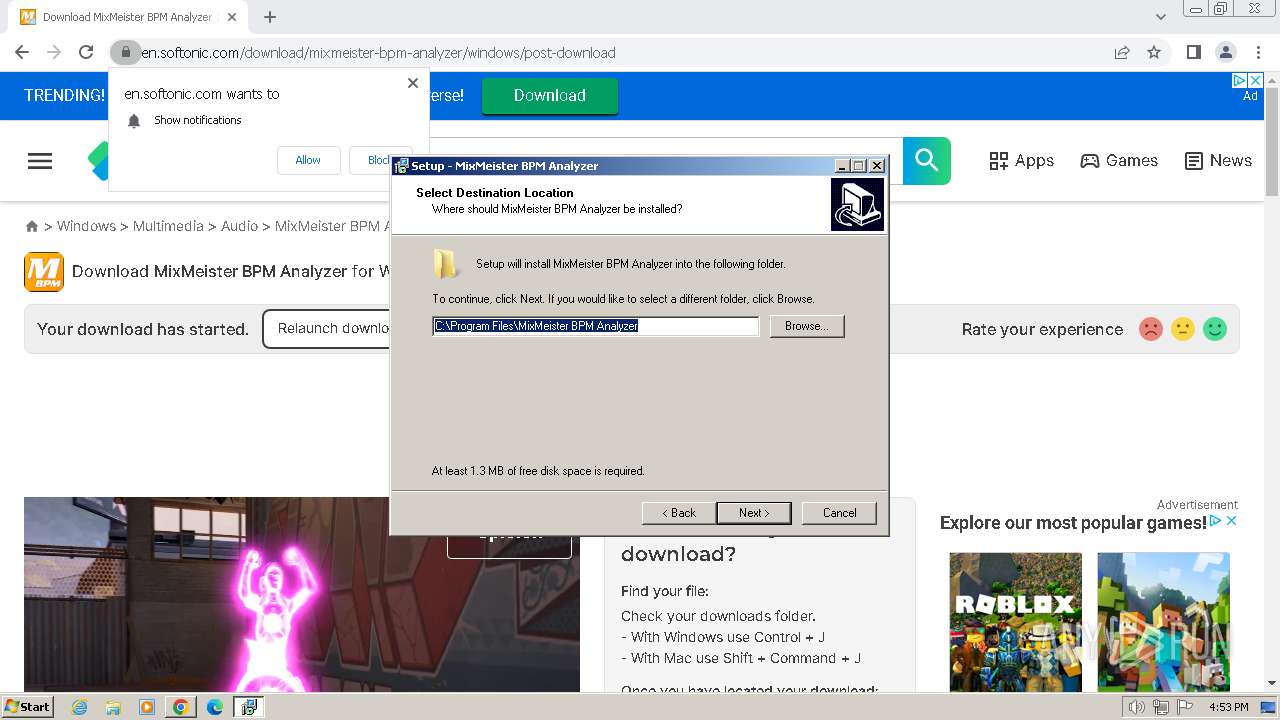Image resolution: width=1280 pixels, height=720 pixels.
Task: Open the Softonic hamburger menu
Action: pos(40,161)
